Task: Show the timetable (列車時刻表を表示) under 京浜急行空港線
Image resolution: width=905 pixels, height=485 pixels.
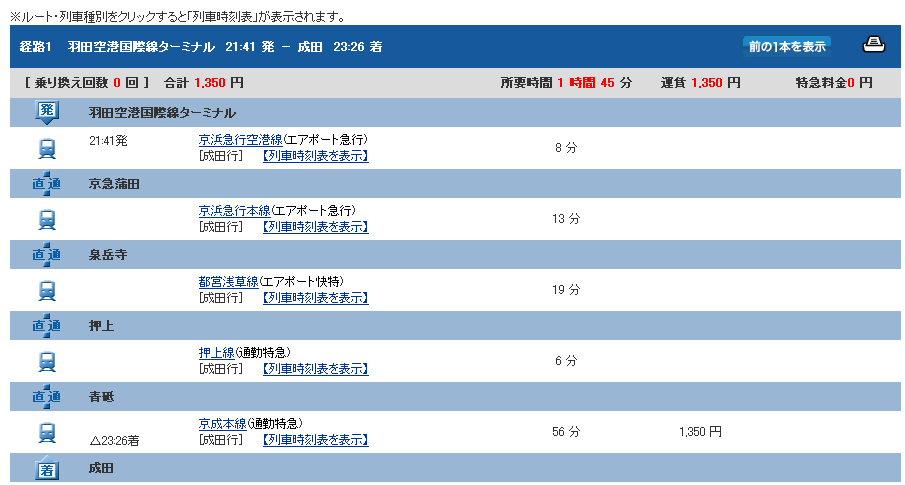Action: click(315, 156)
